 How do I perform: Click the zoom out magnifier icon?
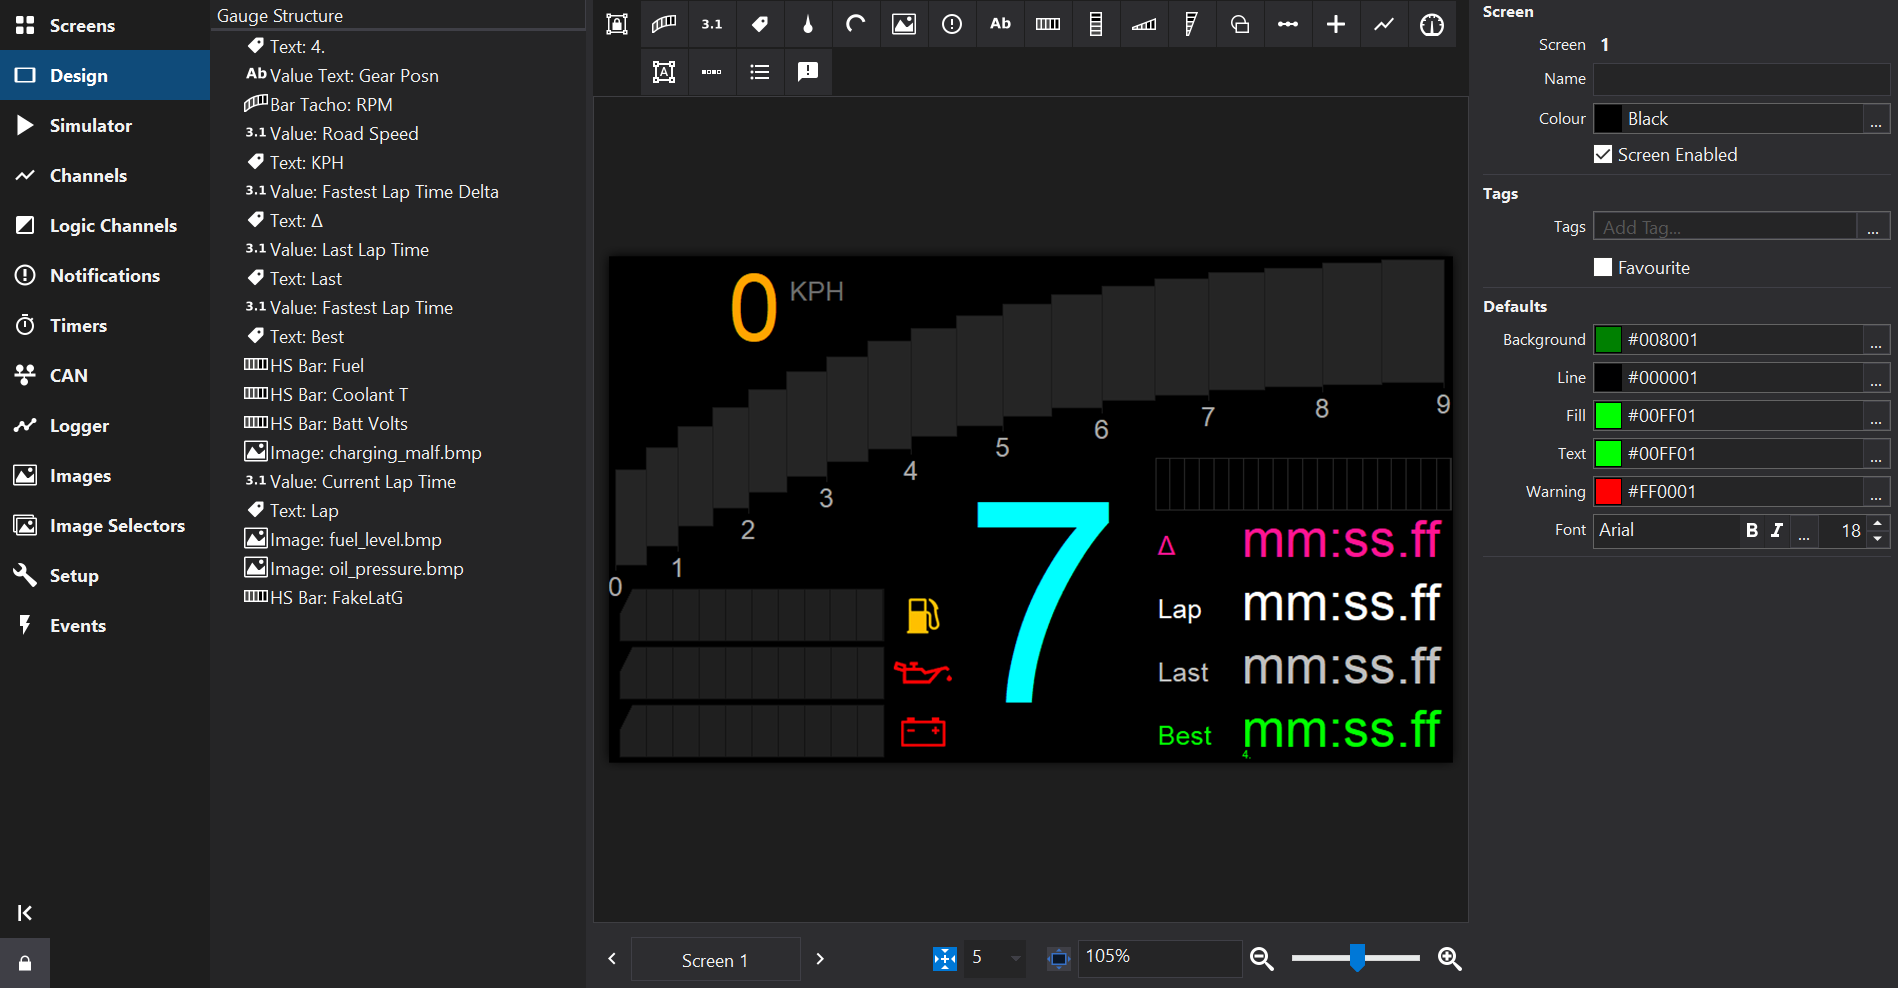[1262, 959]
